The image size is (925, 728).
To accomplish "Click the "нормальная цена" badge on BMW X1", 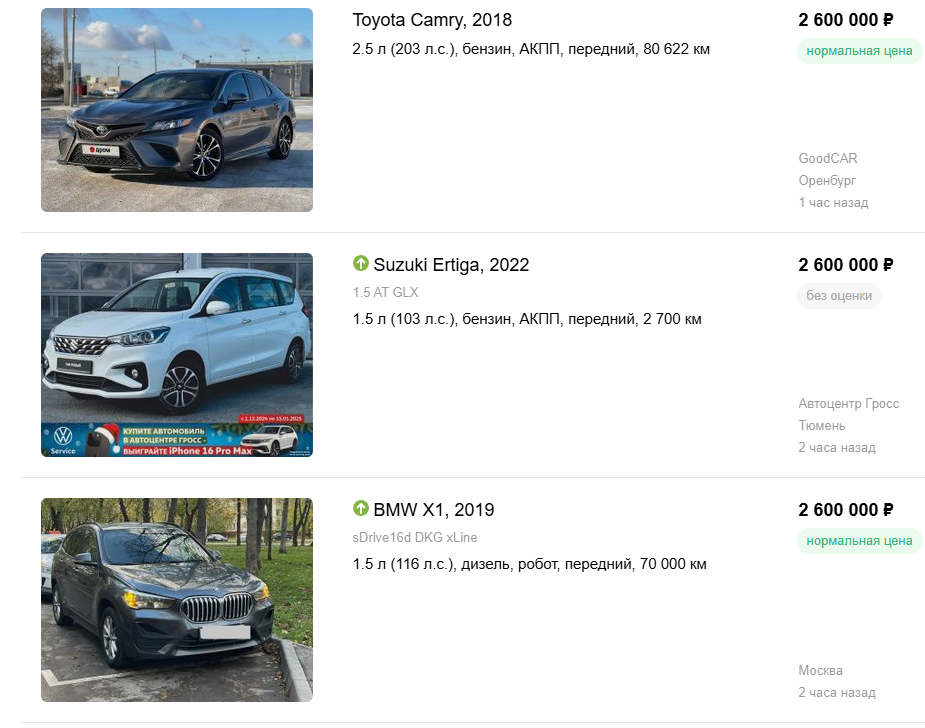I will pyautogui.click(x=859, y=540).
